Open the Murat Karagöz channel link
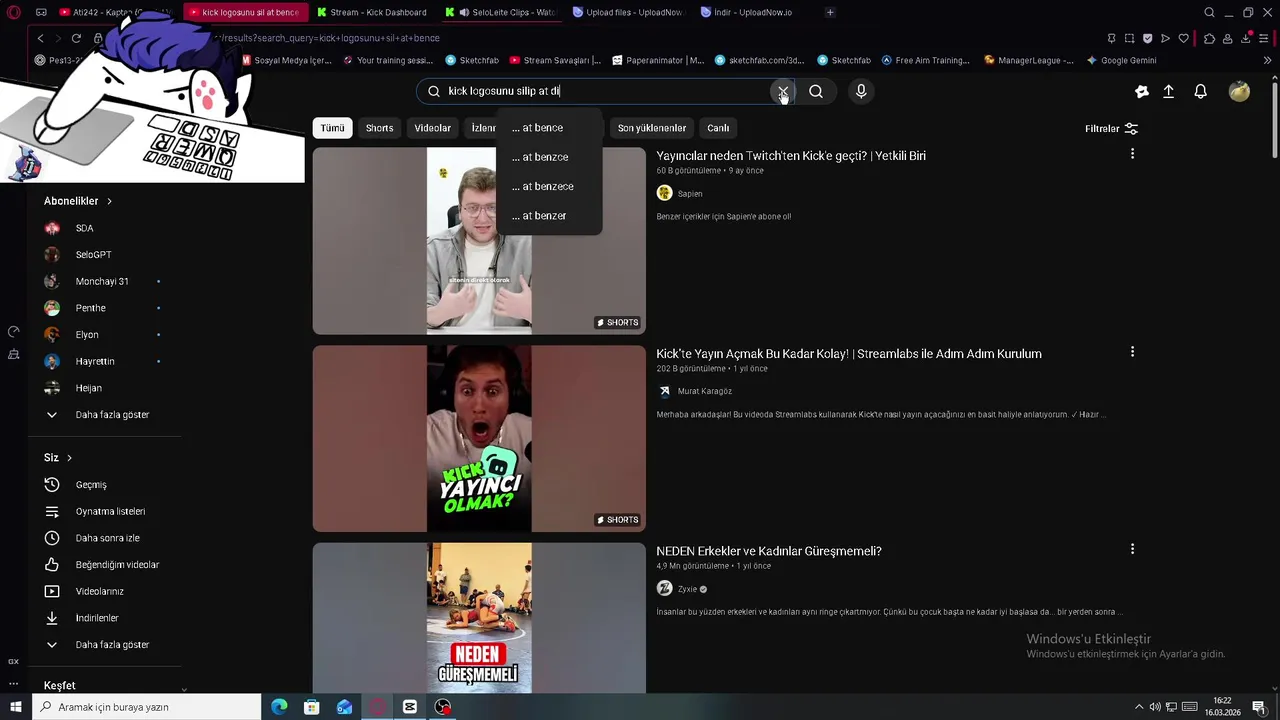The width and height of the screenshot is (1280, 720). 705,391
